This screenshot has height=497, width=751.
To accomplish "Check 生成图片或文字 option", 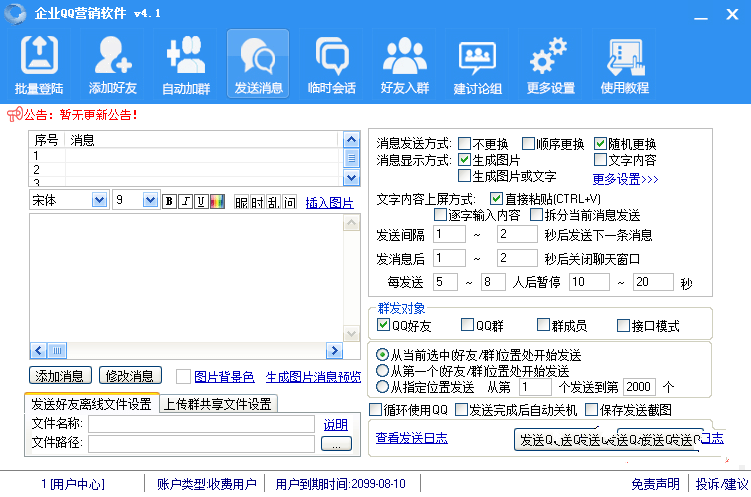I will 464,175.
